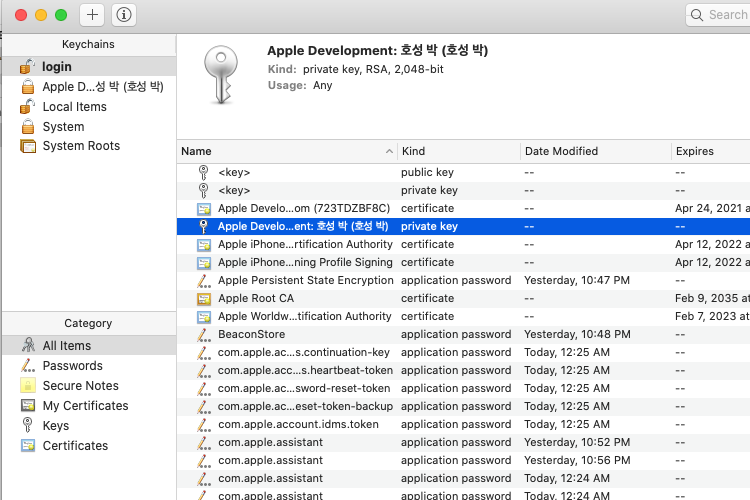750x500 pixels.
Task: Click the Feb 9, 2035 expiry cell
Action: pyautogui.click(x=712, y=298)
